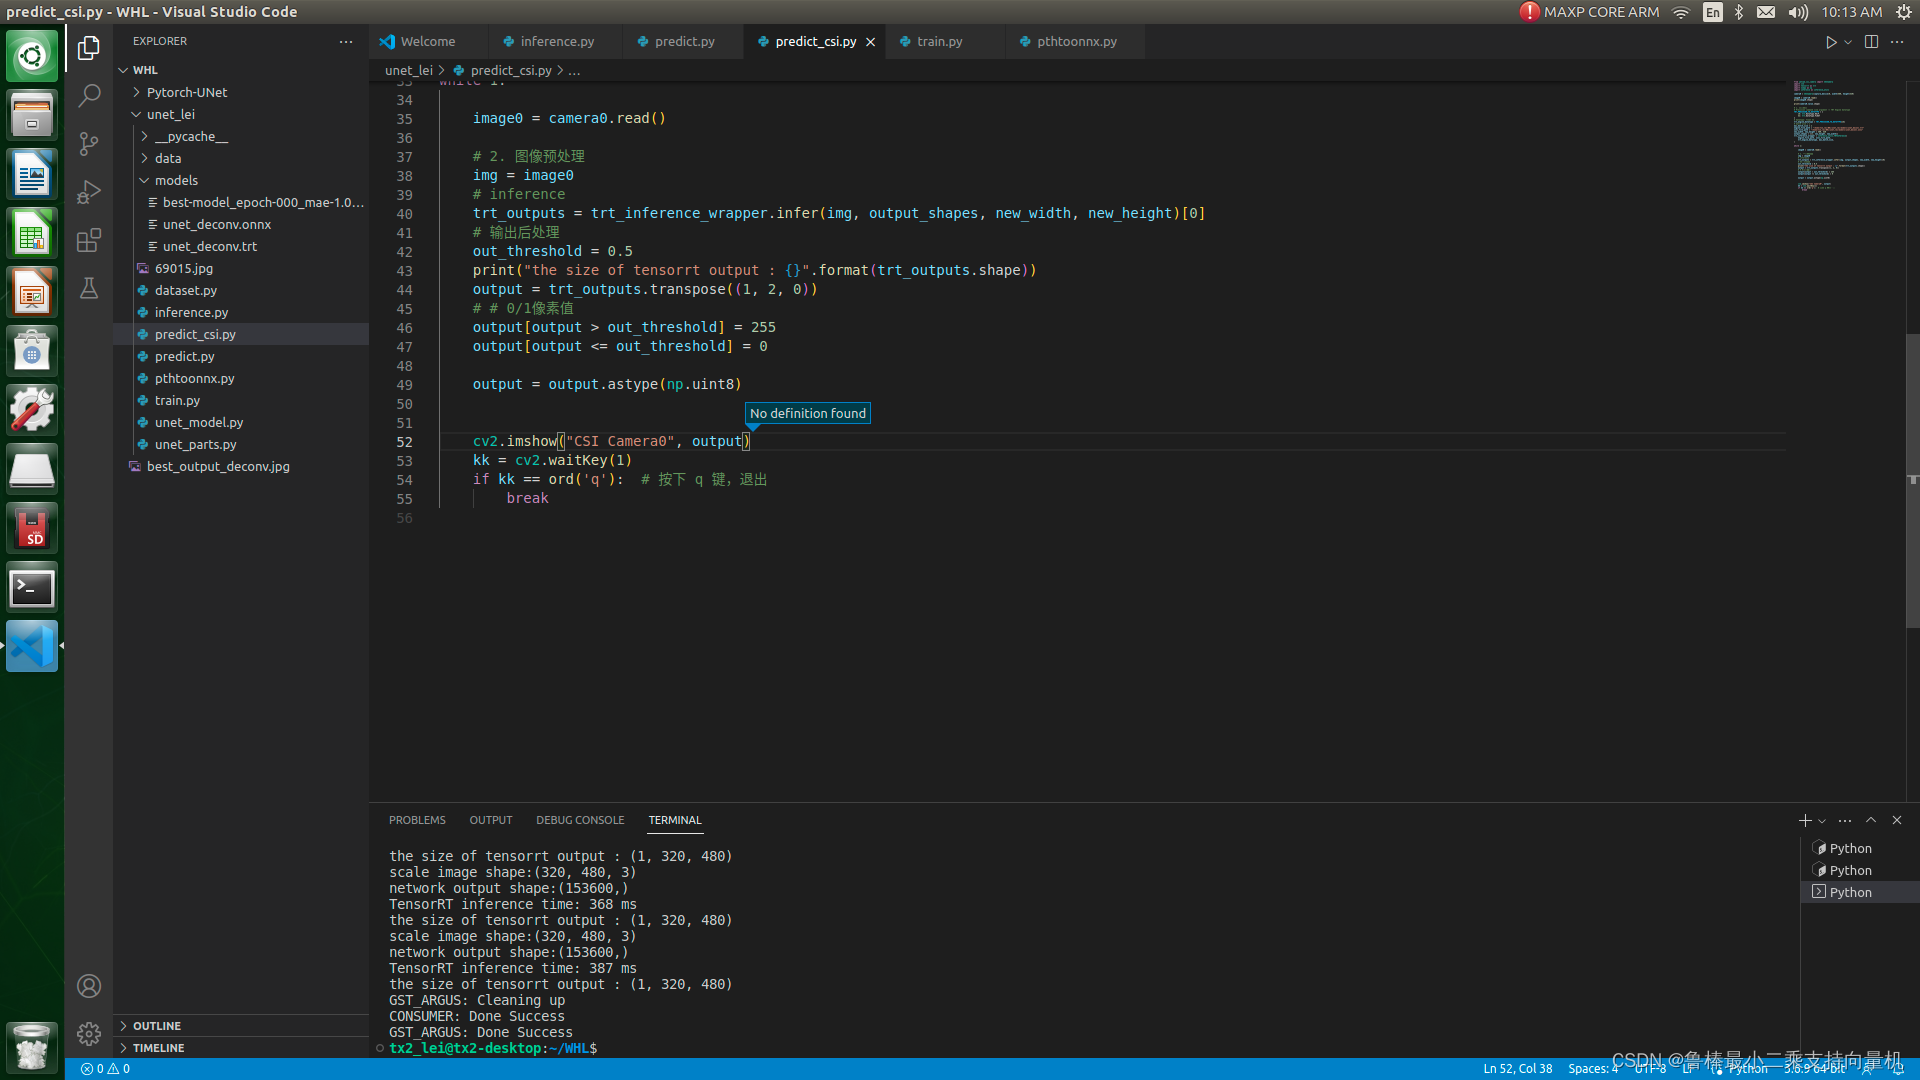Screen dimensions: 1920x1080
Task: Click the Search icon in activity bar
Action: click(88, 95)
